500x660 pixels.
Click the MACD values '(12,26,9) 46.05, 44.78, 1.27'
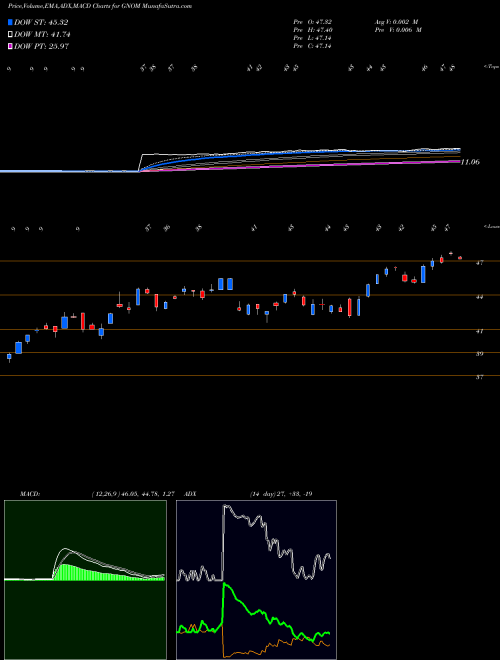pos(133,494)
